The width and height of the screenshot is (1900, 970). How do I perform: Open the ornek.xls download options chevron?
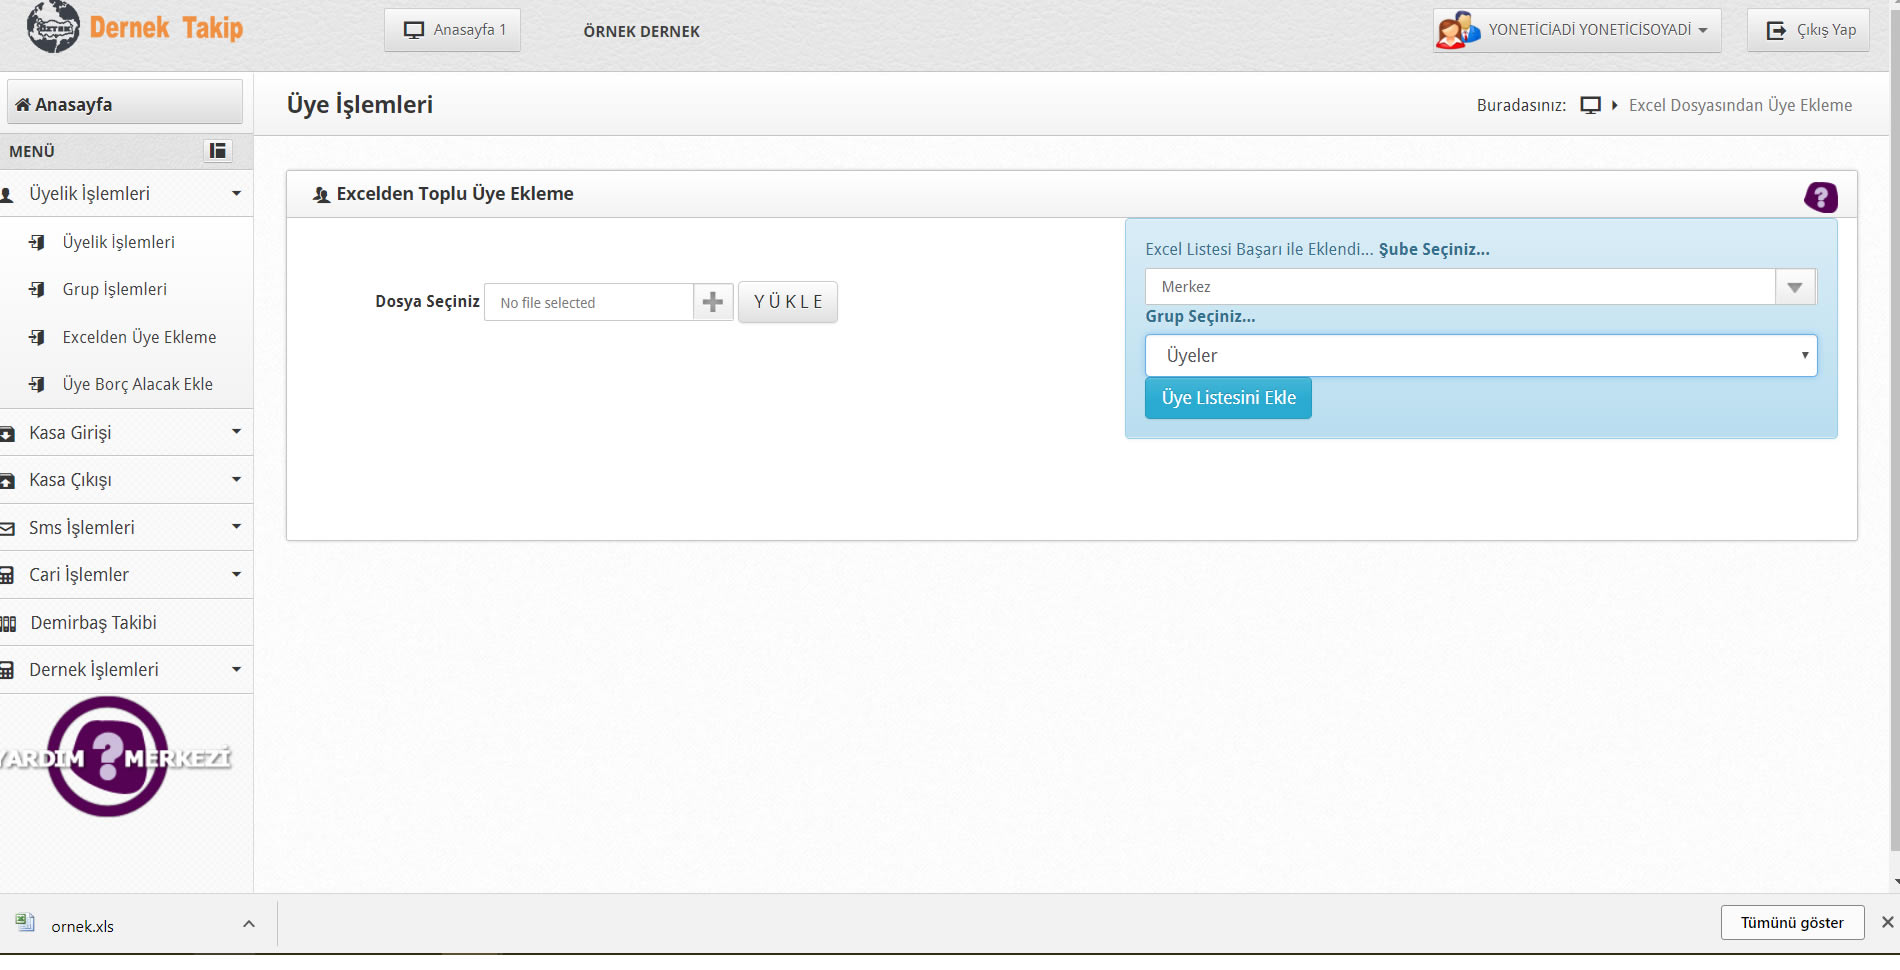(249, 924)
